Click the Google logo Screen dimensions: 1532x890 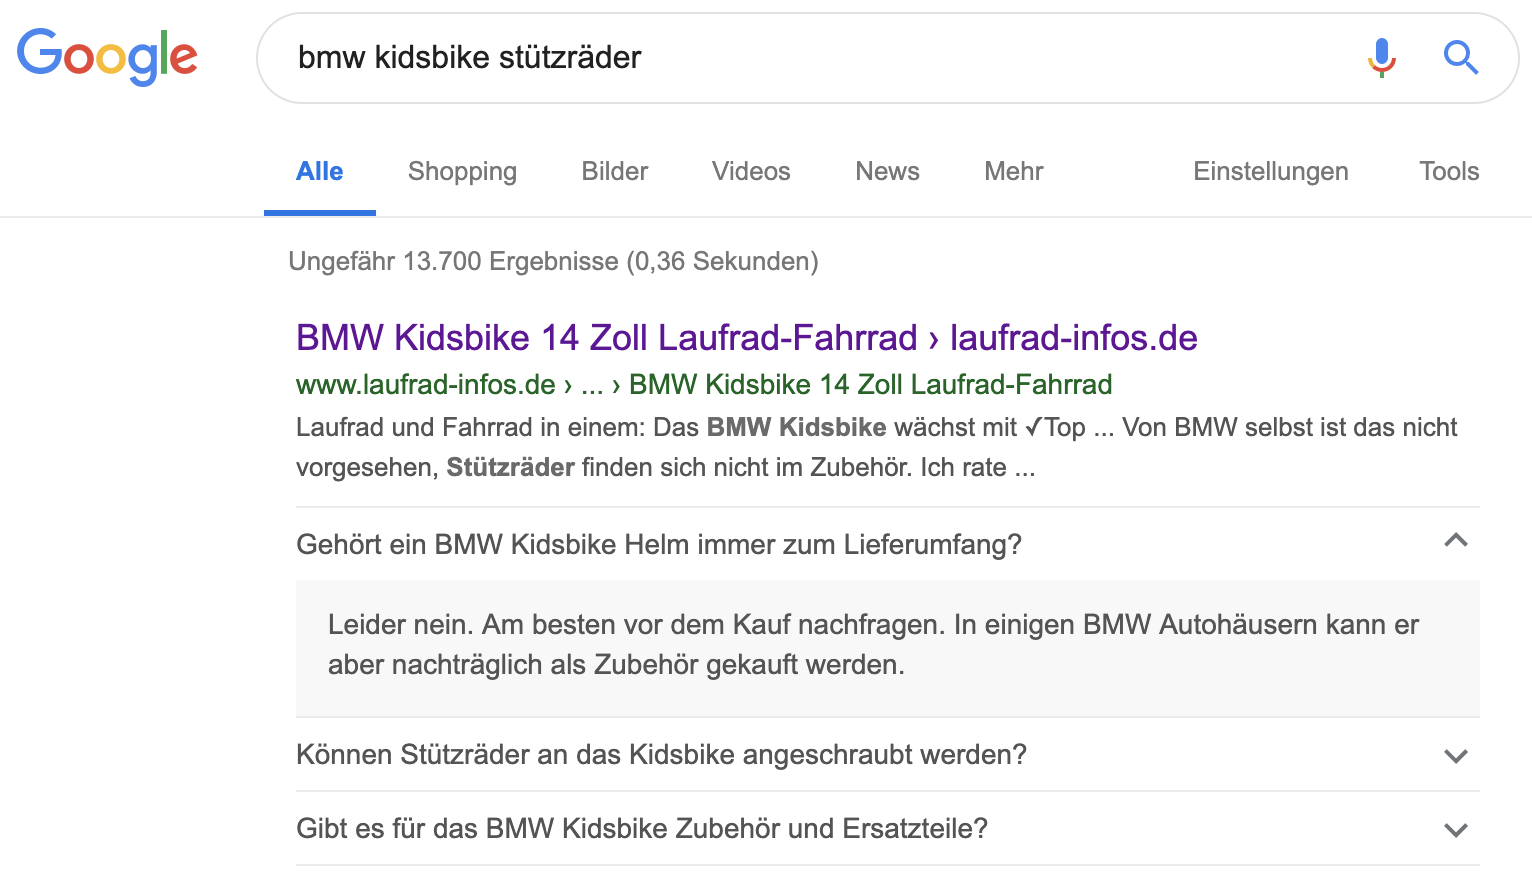107,56
